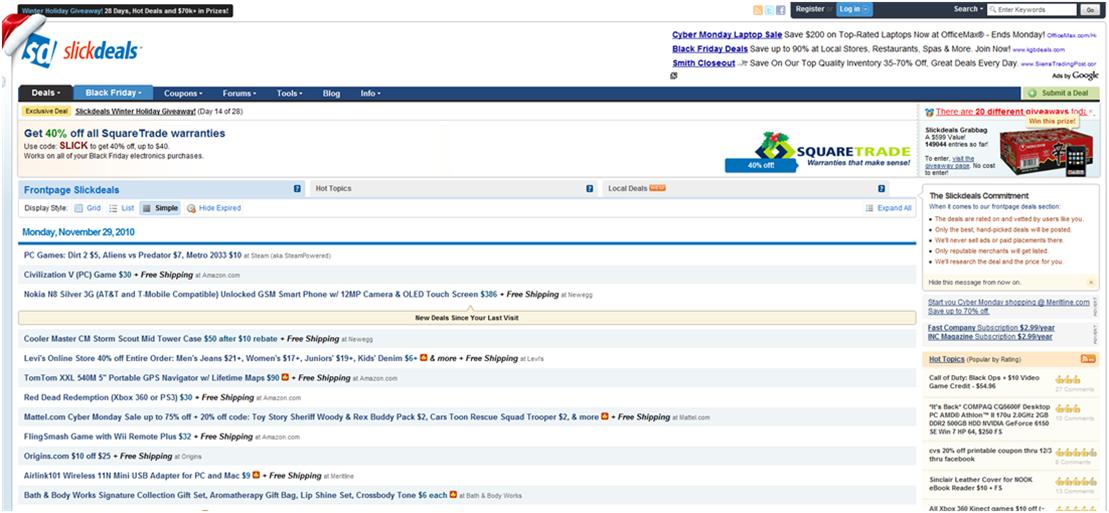This screenshot has height=513, width=1109.
Task: Switch display style to Grid
Action: point(87,208)
